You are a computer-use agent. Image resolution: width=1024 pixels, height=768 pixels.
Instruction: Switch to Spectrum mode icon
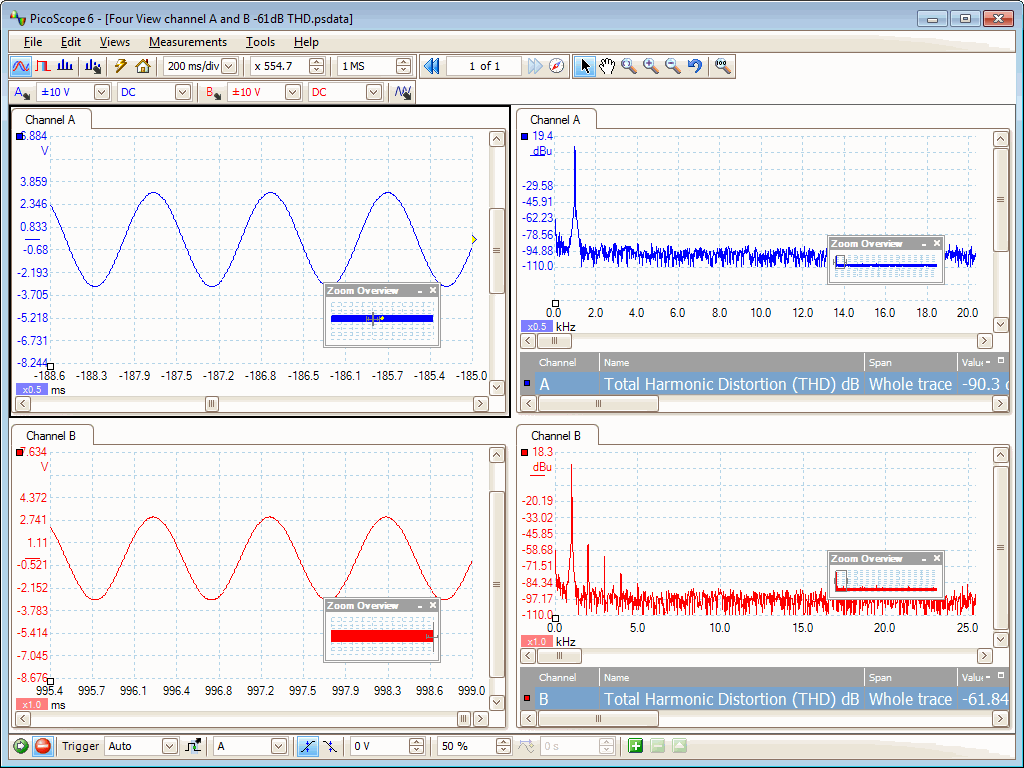click(65, 66)
